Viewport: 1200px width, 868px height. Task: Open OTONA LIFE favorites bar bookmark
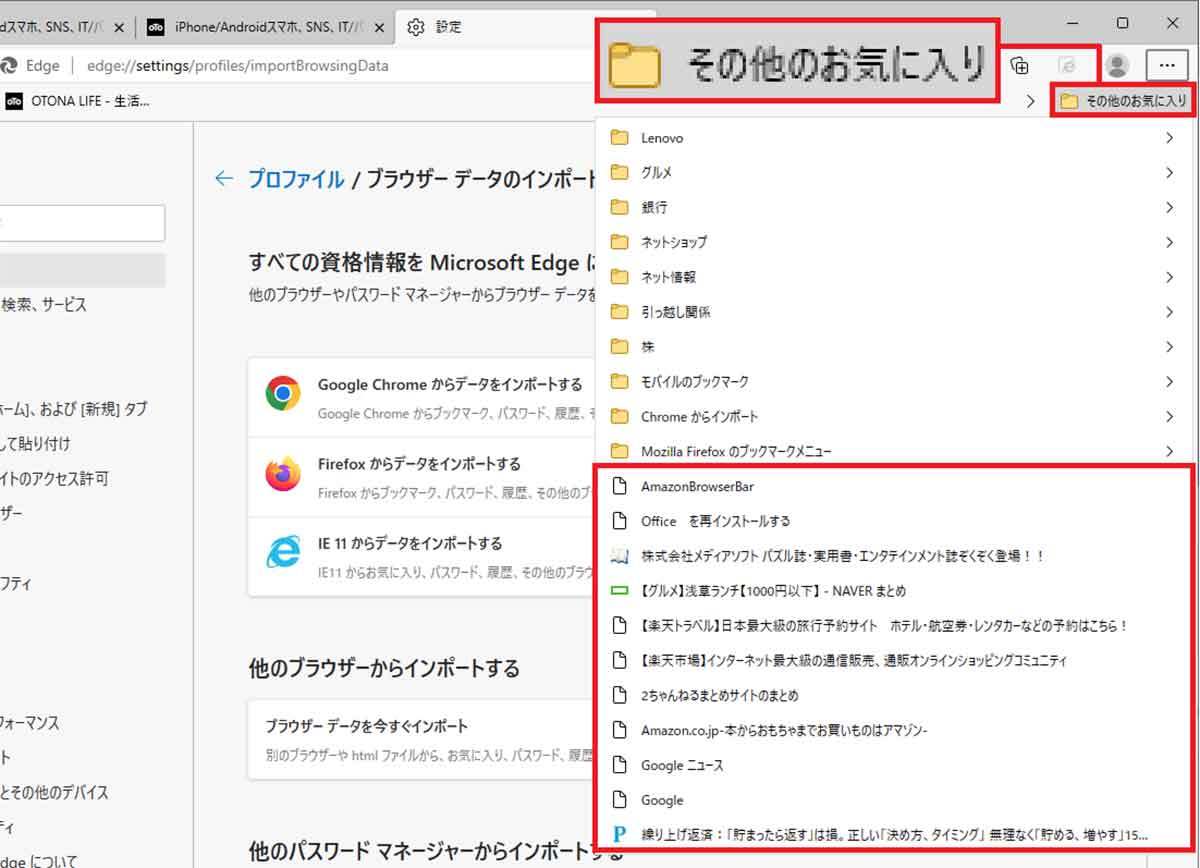point(78,101)
